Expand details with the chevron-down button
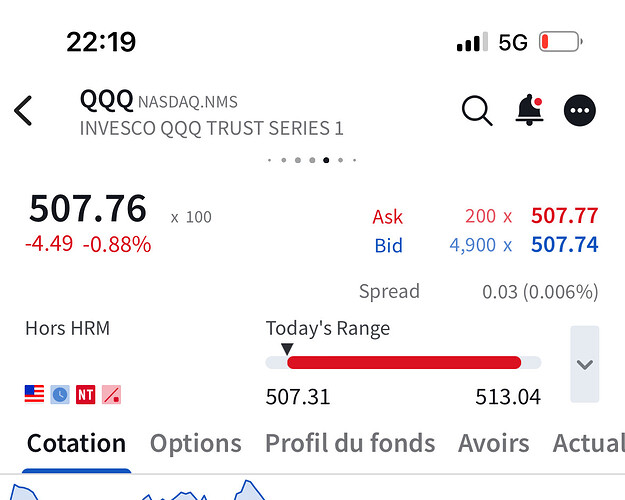The width and height of the screenshot is (625, 500). (x=584, y=364)
